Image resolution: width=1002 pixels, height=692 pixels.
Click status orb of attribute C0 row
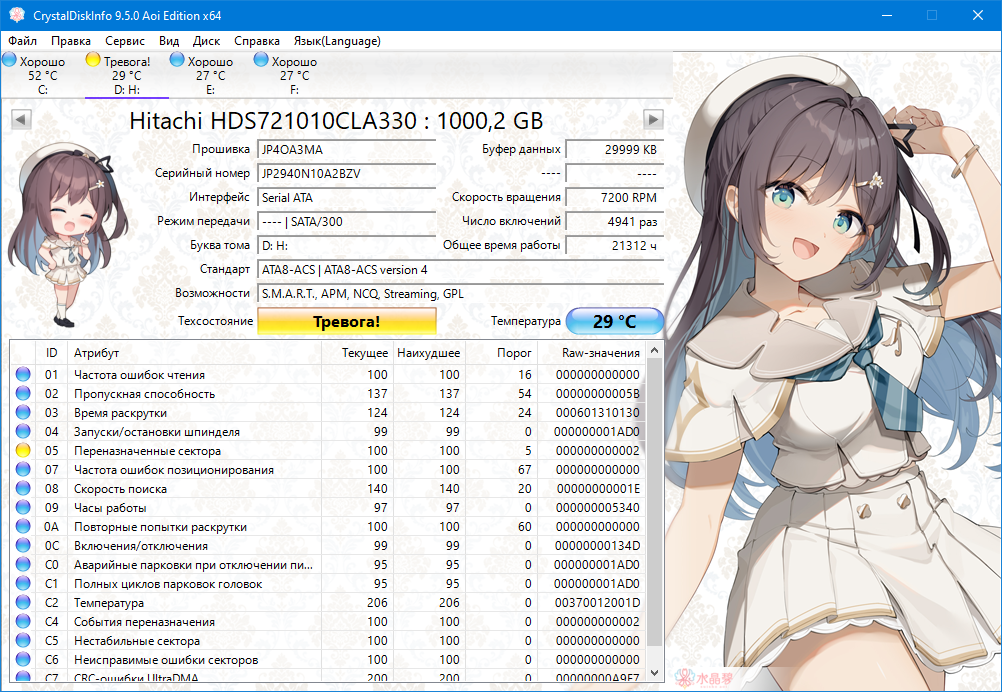coord(23,564)
